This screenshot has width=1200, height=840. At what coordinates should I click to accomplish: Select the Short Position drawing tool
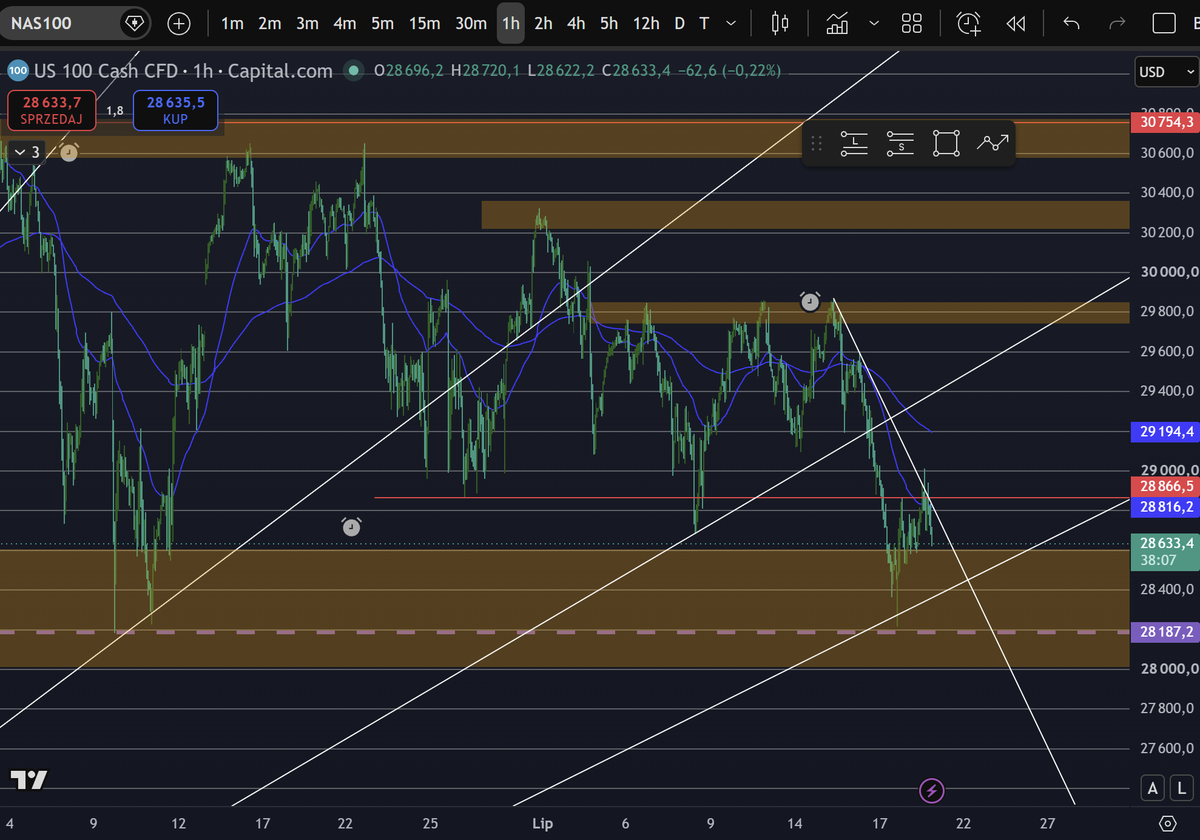[x=900, y=143]
